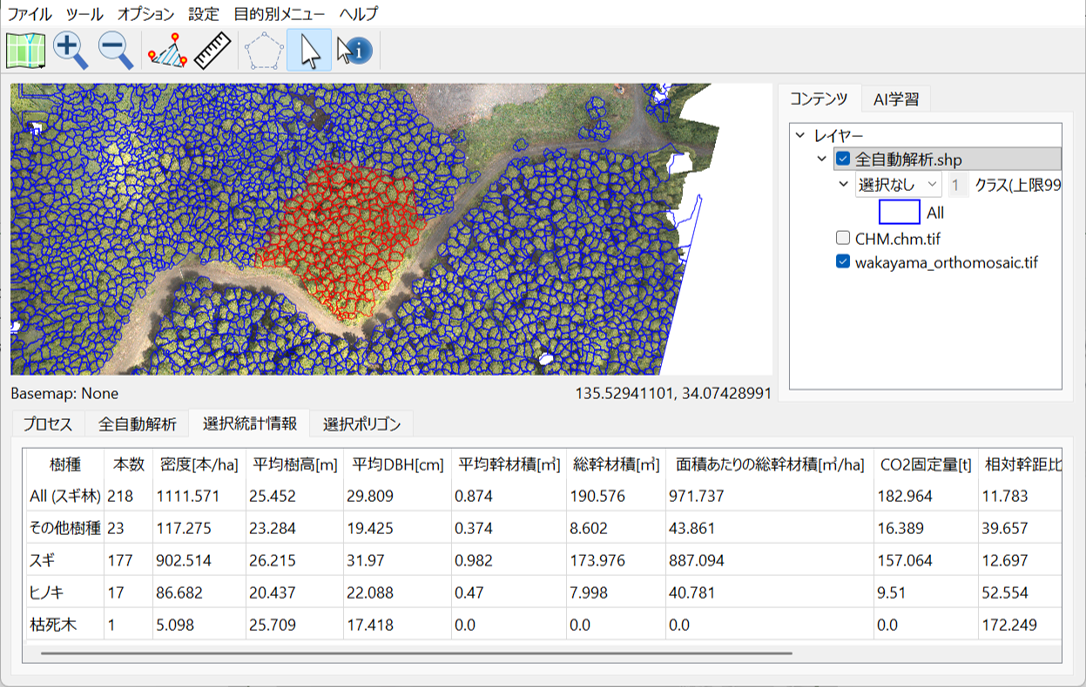1086x687 pixels.
Task: Click the blue All class color swatch
Action: (899, 212)
